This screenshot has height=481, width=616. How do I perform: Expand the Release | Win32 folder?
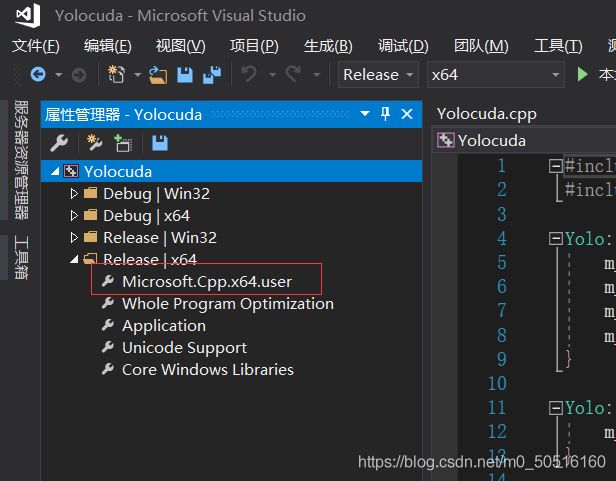74,237
